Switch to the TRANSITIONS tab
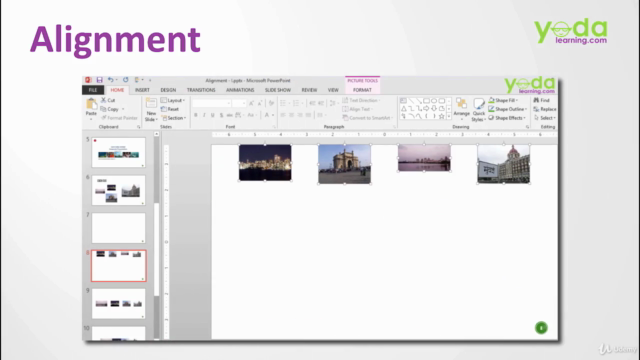This screenshot has width=640, height=360. (201, 90)
